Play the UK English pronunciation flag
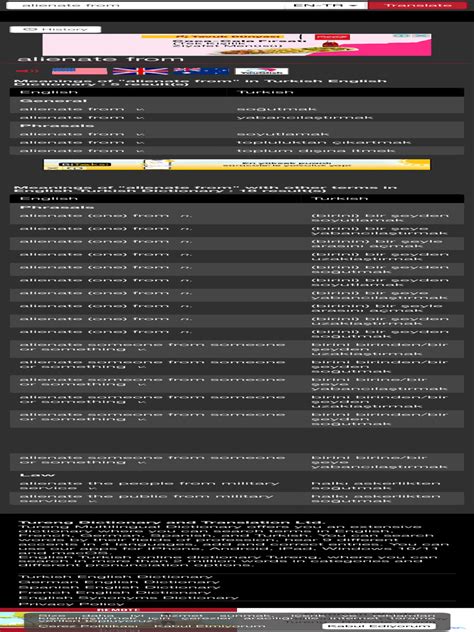This screenshot has height=632, width=474. click(140, 71)
